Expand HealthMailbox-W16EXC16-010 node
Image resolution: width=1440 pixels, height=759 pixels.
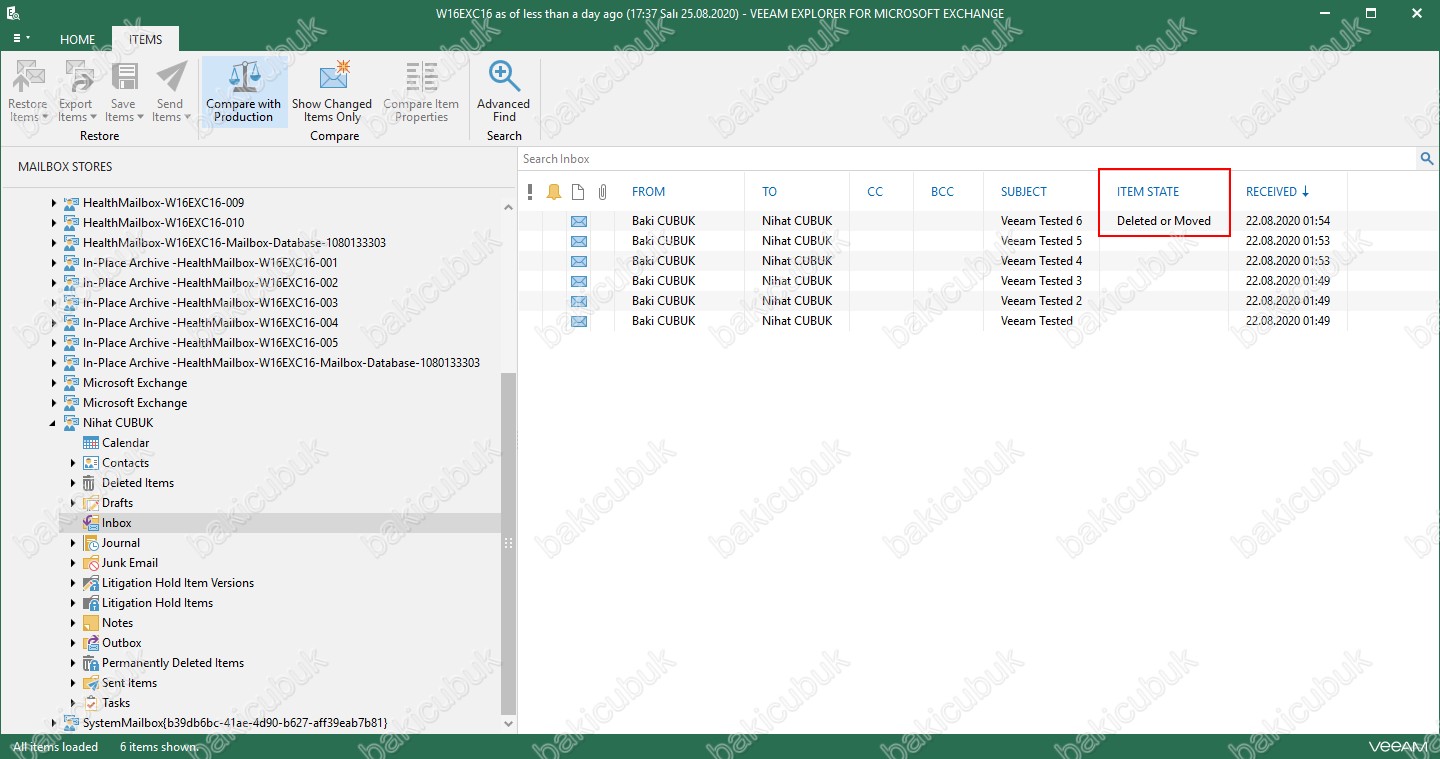54,223
